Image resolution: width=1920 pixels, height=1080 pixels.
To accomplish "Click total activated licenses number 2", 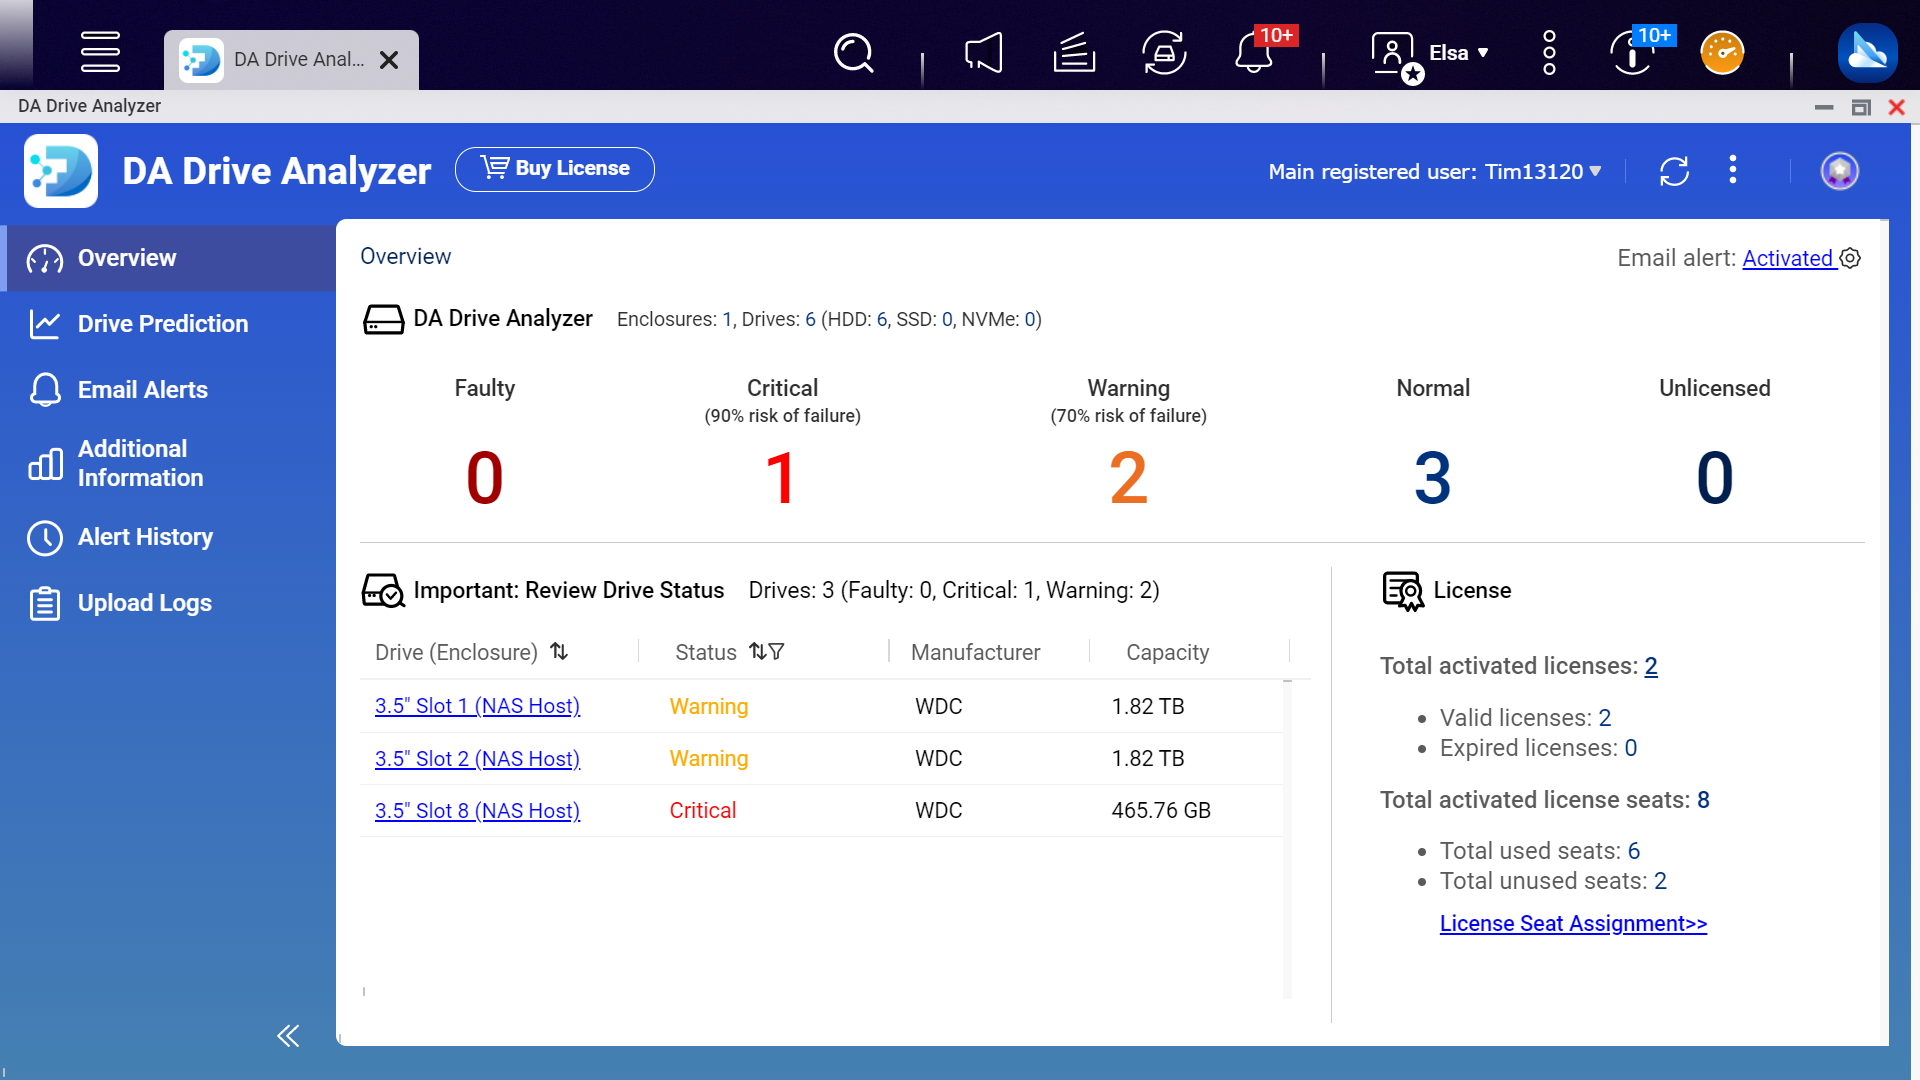I will click(x=1650, y=665).
